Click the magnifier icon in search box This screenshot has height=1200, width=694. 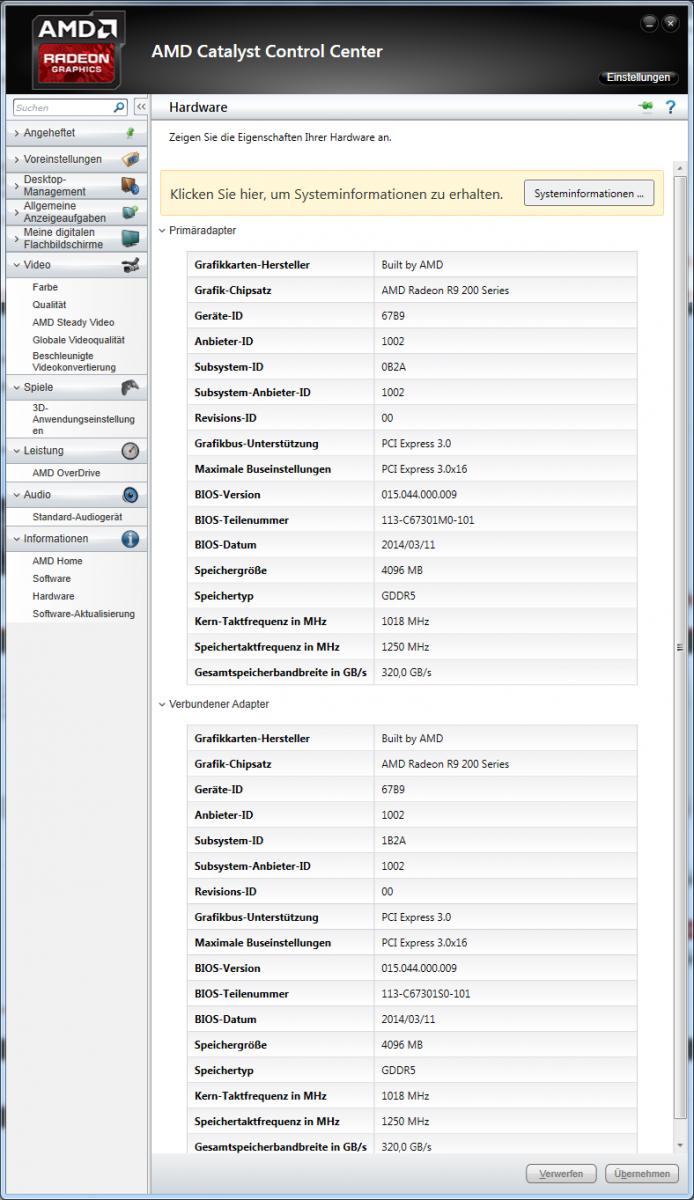[119, 107]
